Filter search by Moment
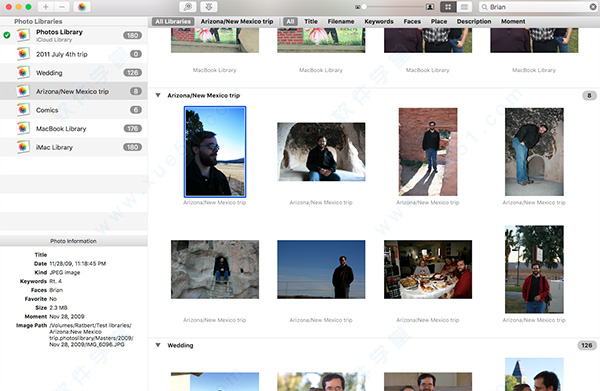The height and width of the screenshot is (391, 600). 513,21
